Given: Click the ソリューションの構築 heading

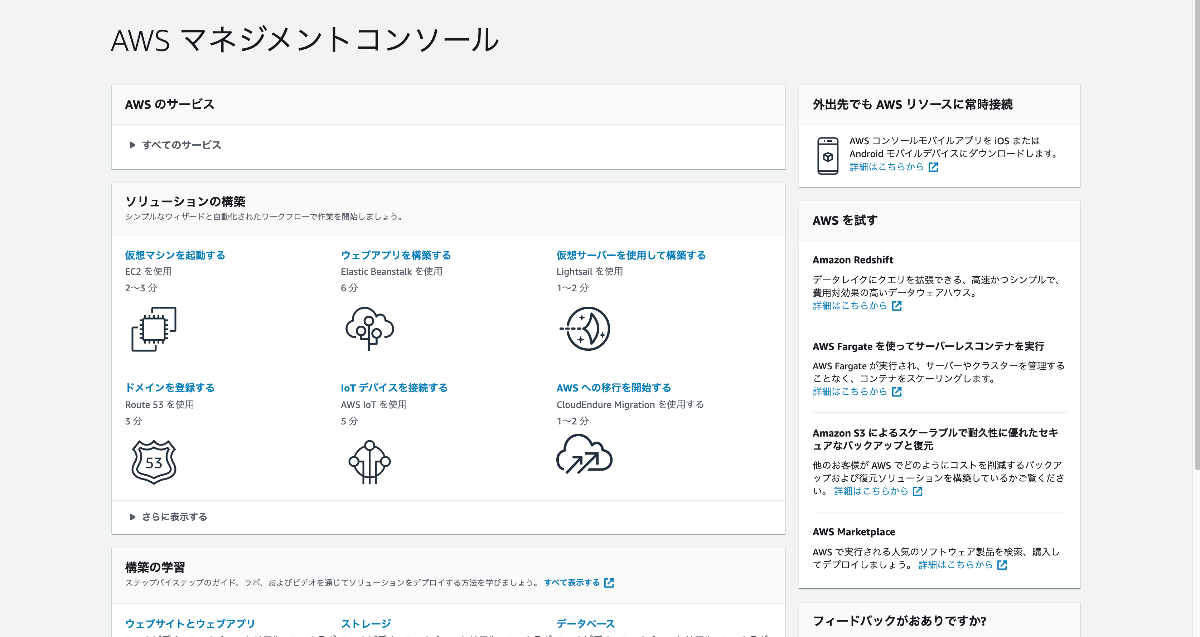Looking at the screenshot, I should 185,201.
